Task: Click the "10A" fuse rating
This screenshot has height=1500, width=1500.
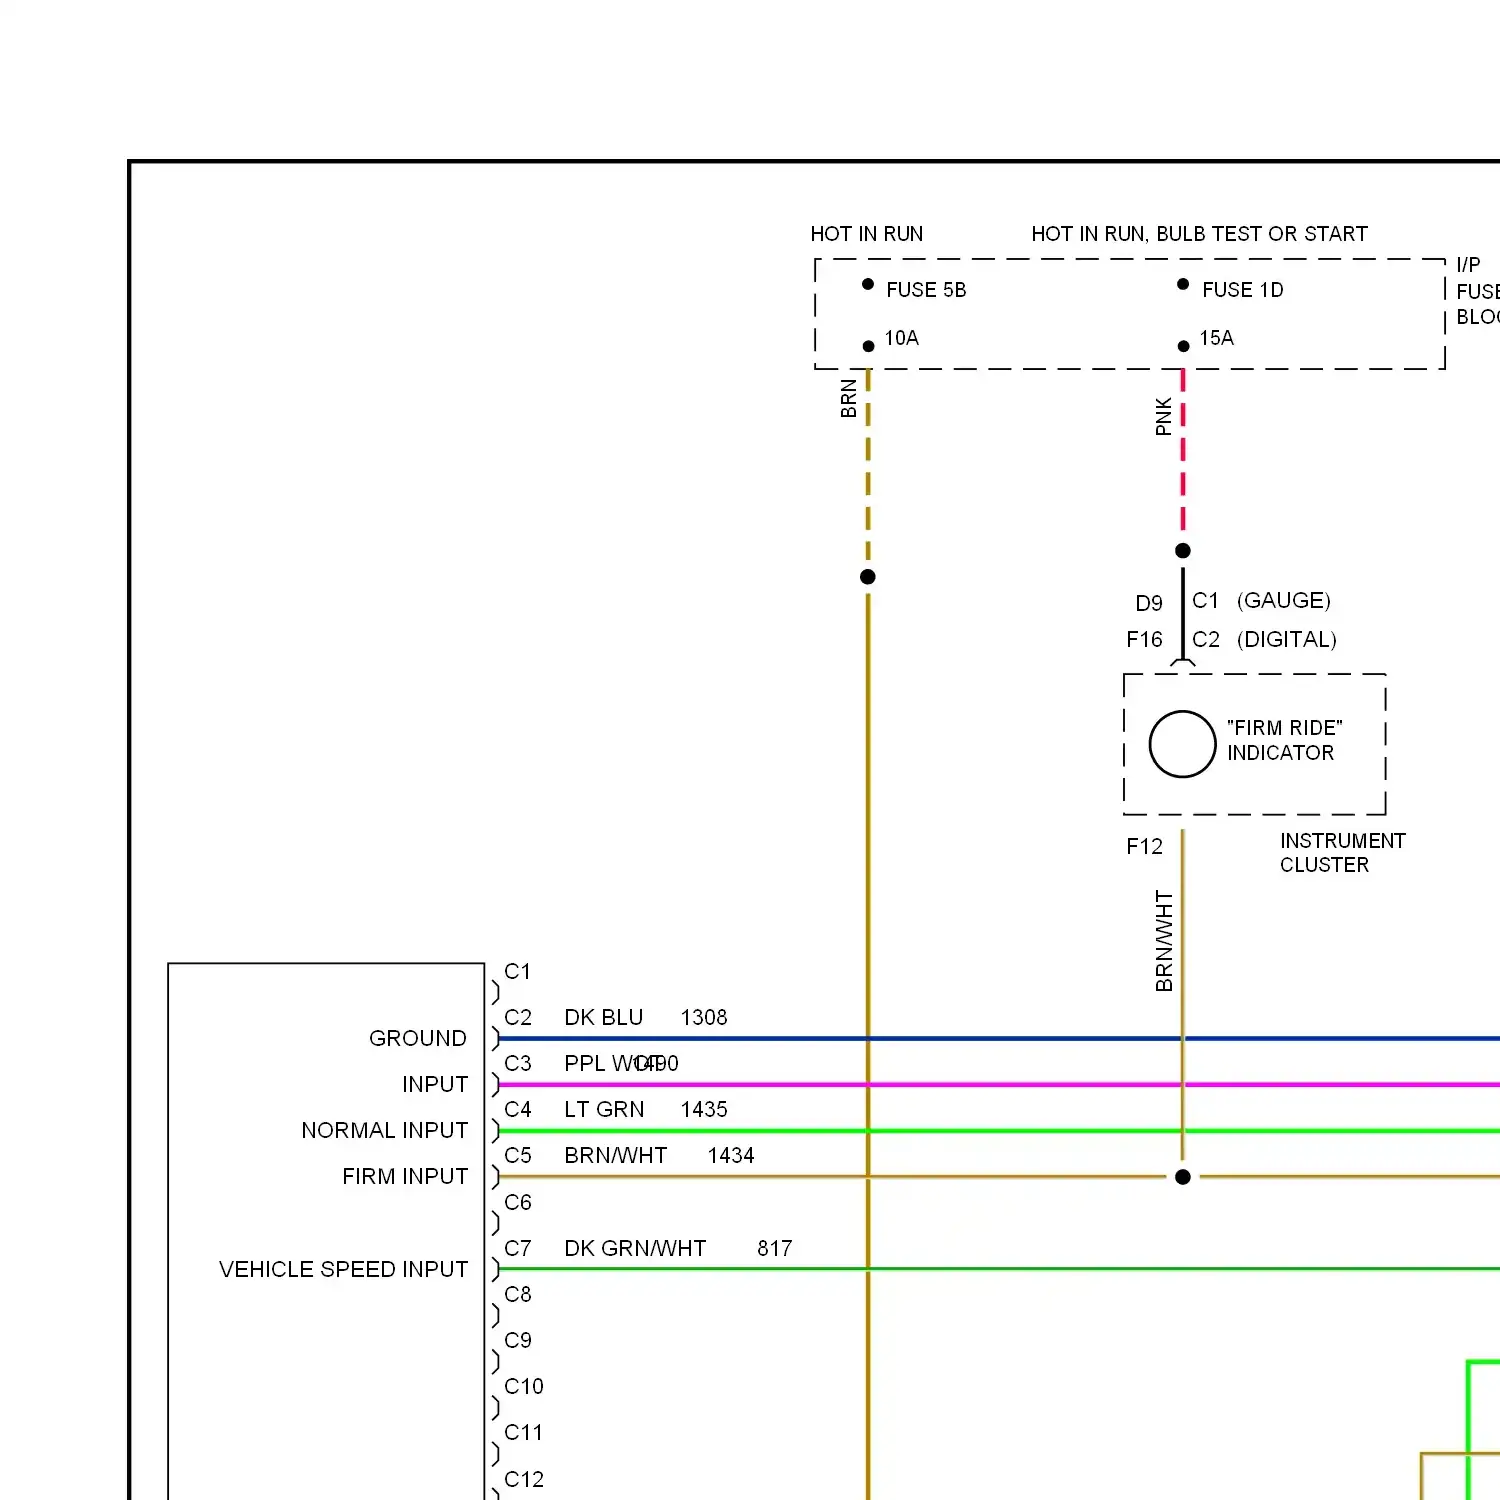Action: click(x=901, y=338)
